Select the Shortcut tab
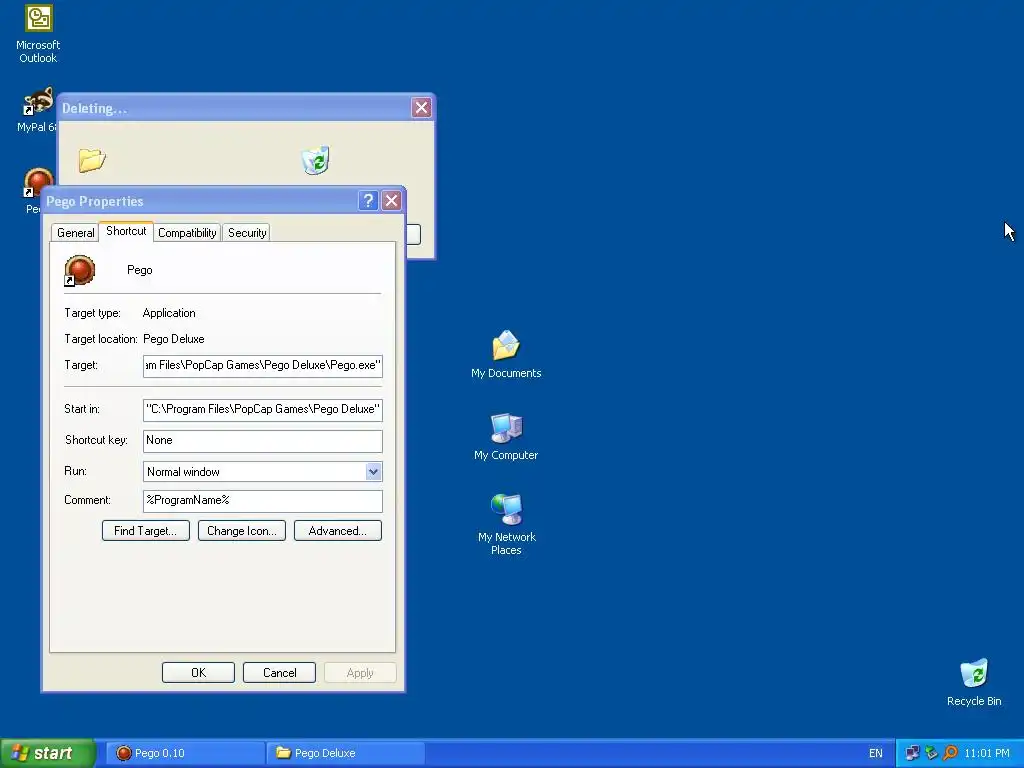The height and width of the screenshot is (768, 1024). pos(126,231)
